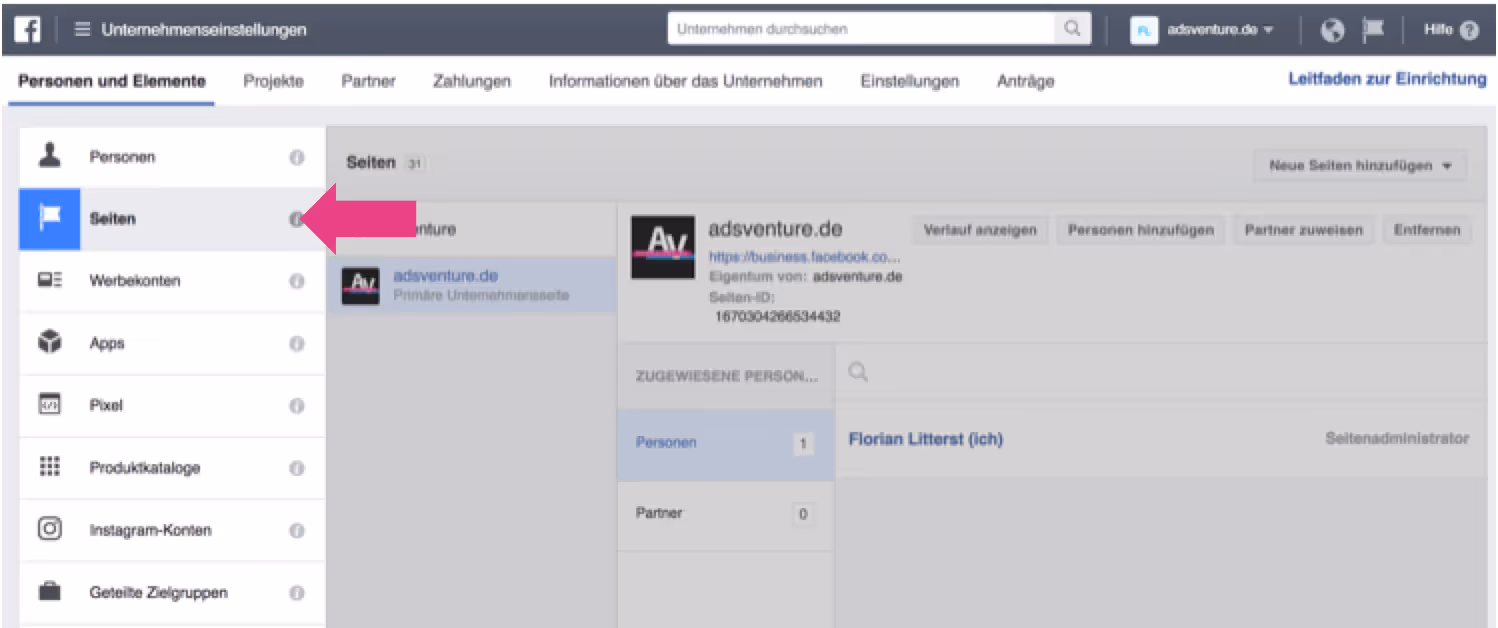Select the Produktkataloge grid icon
Screen dimensions: 1498x628
click(x=50, y=467)
